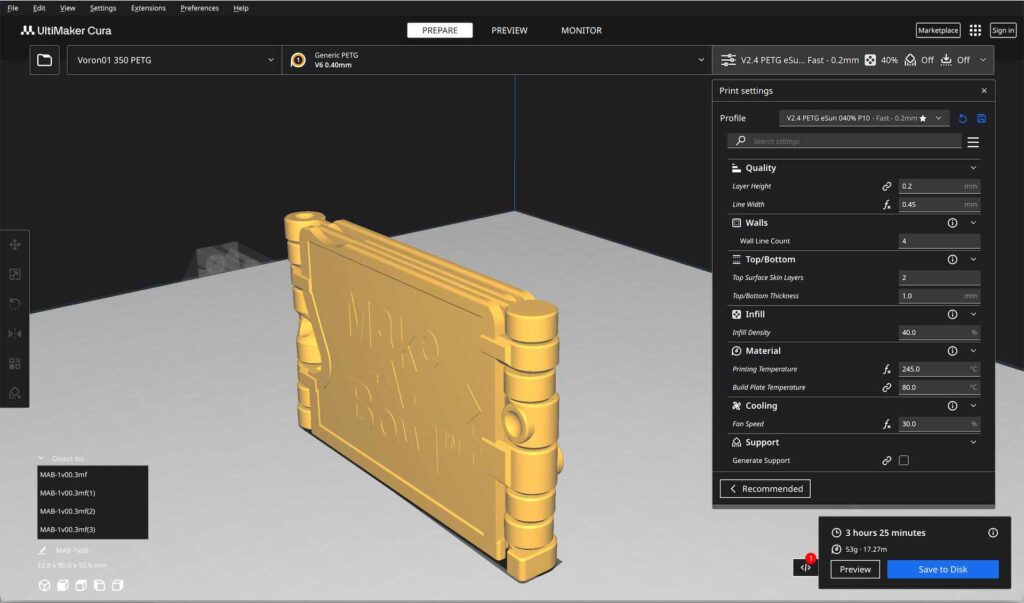Screen dimensions: 1024x603
Task: Click the Layer Height value field
Action: click(x=939, y=186)
